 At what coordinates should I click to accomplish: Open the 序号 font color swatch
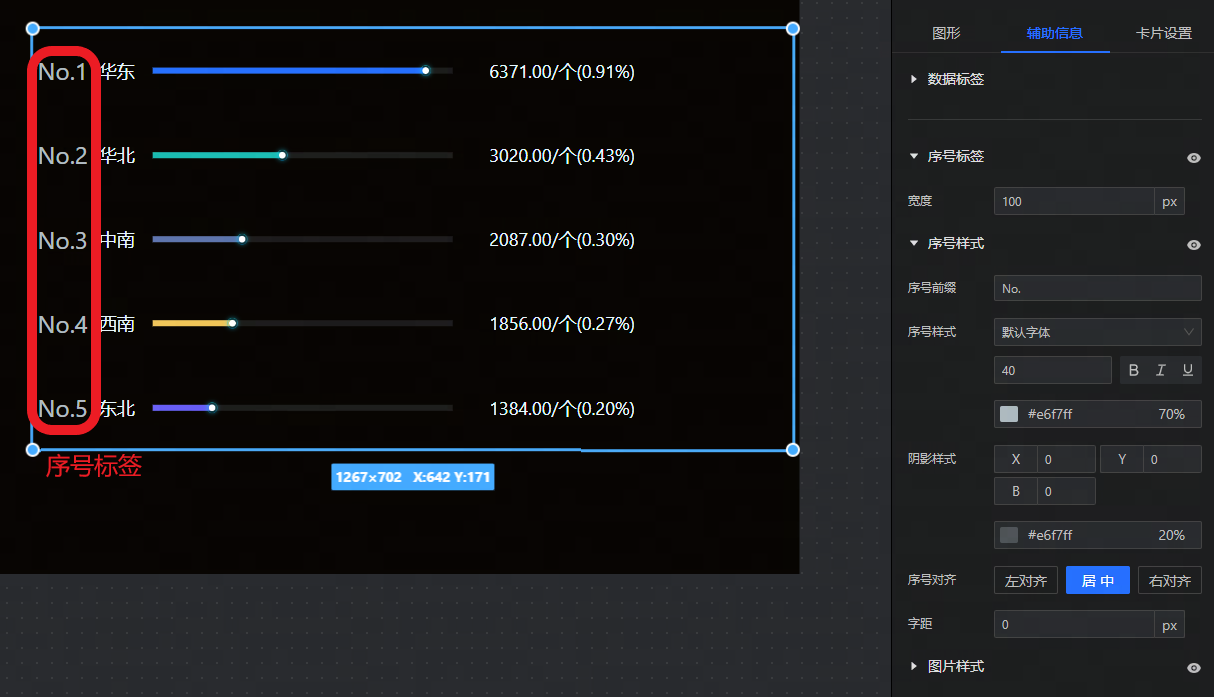1009,414
